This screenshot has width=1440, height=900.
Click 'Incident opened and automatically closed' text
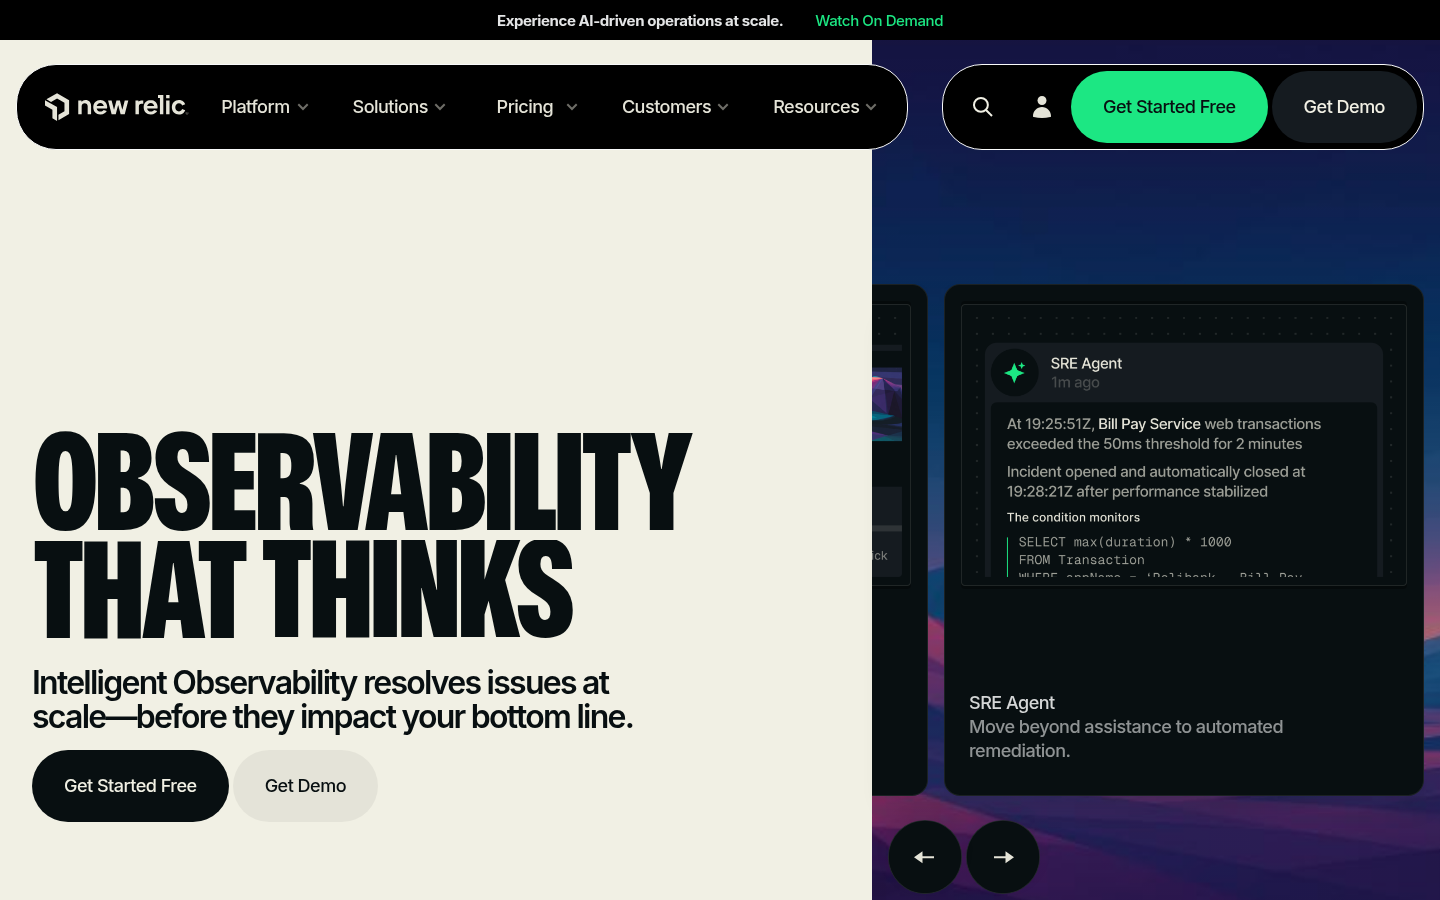click(x=1156, y=482)
